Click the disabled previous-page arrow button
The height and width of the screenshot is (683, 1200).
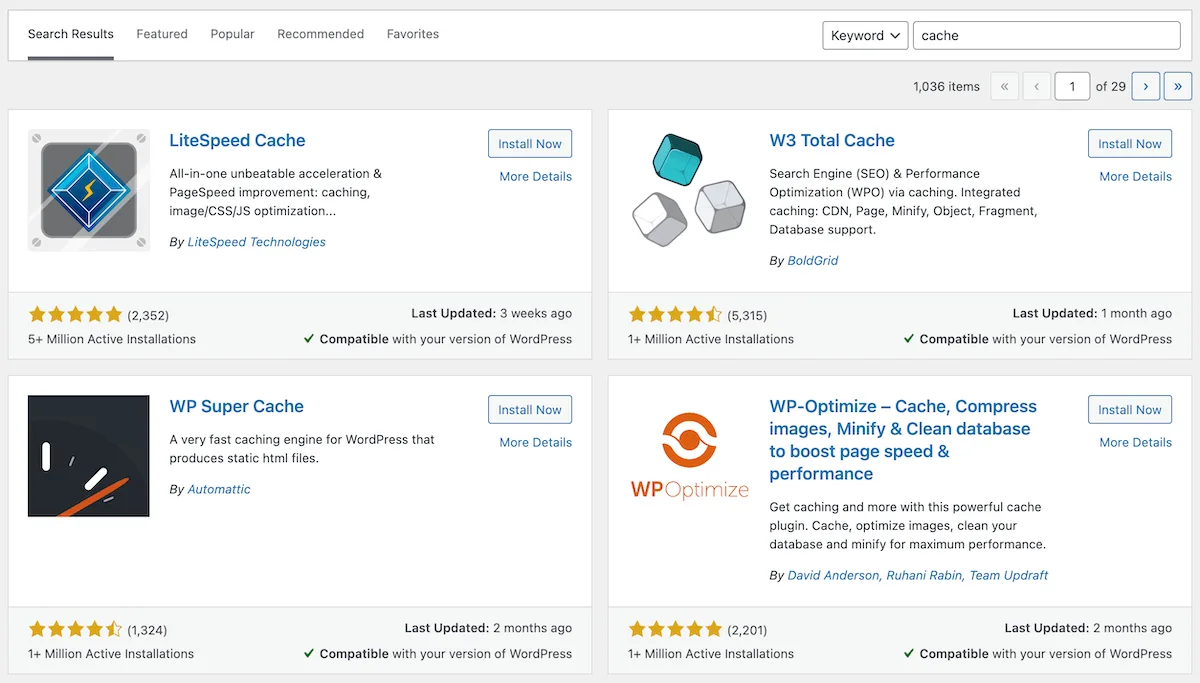coord(1036,86)
